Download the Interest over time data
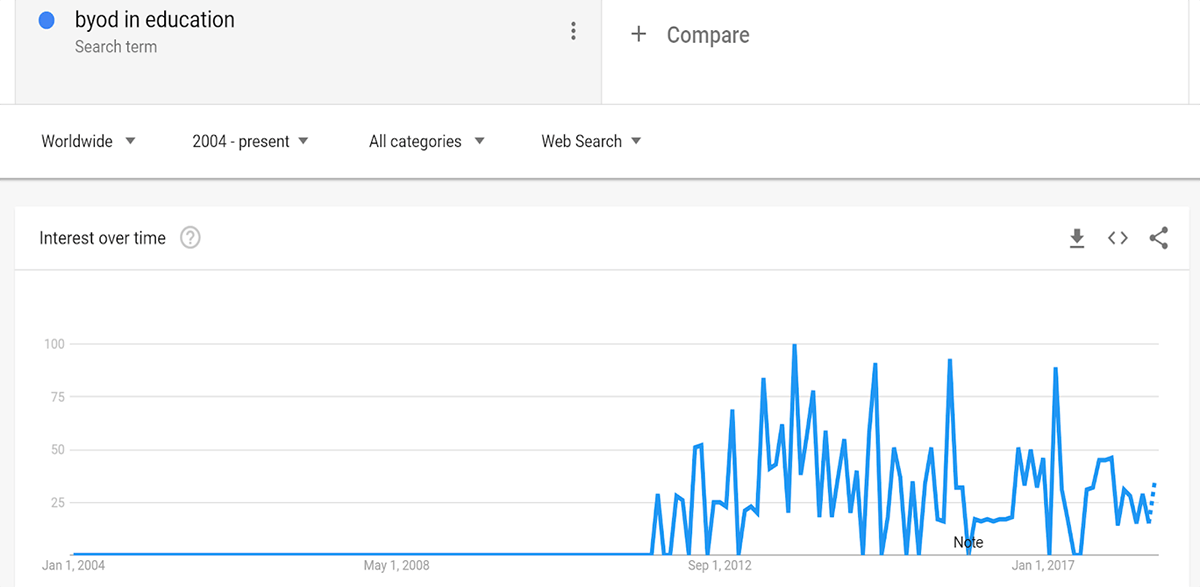Image resolution: width=1200 pixels, height=587 pixels. coord(1077,238)
